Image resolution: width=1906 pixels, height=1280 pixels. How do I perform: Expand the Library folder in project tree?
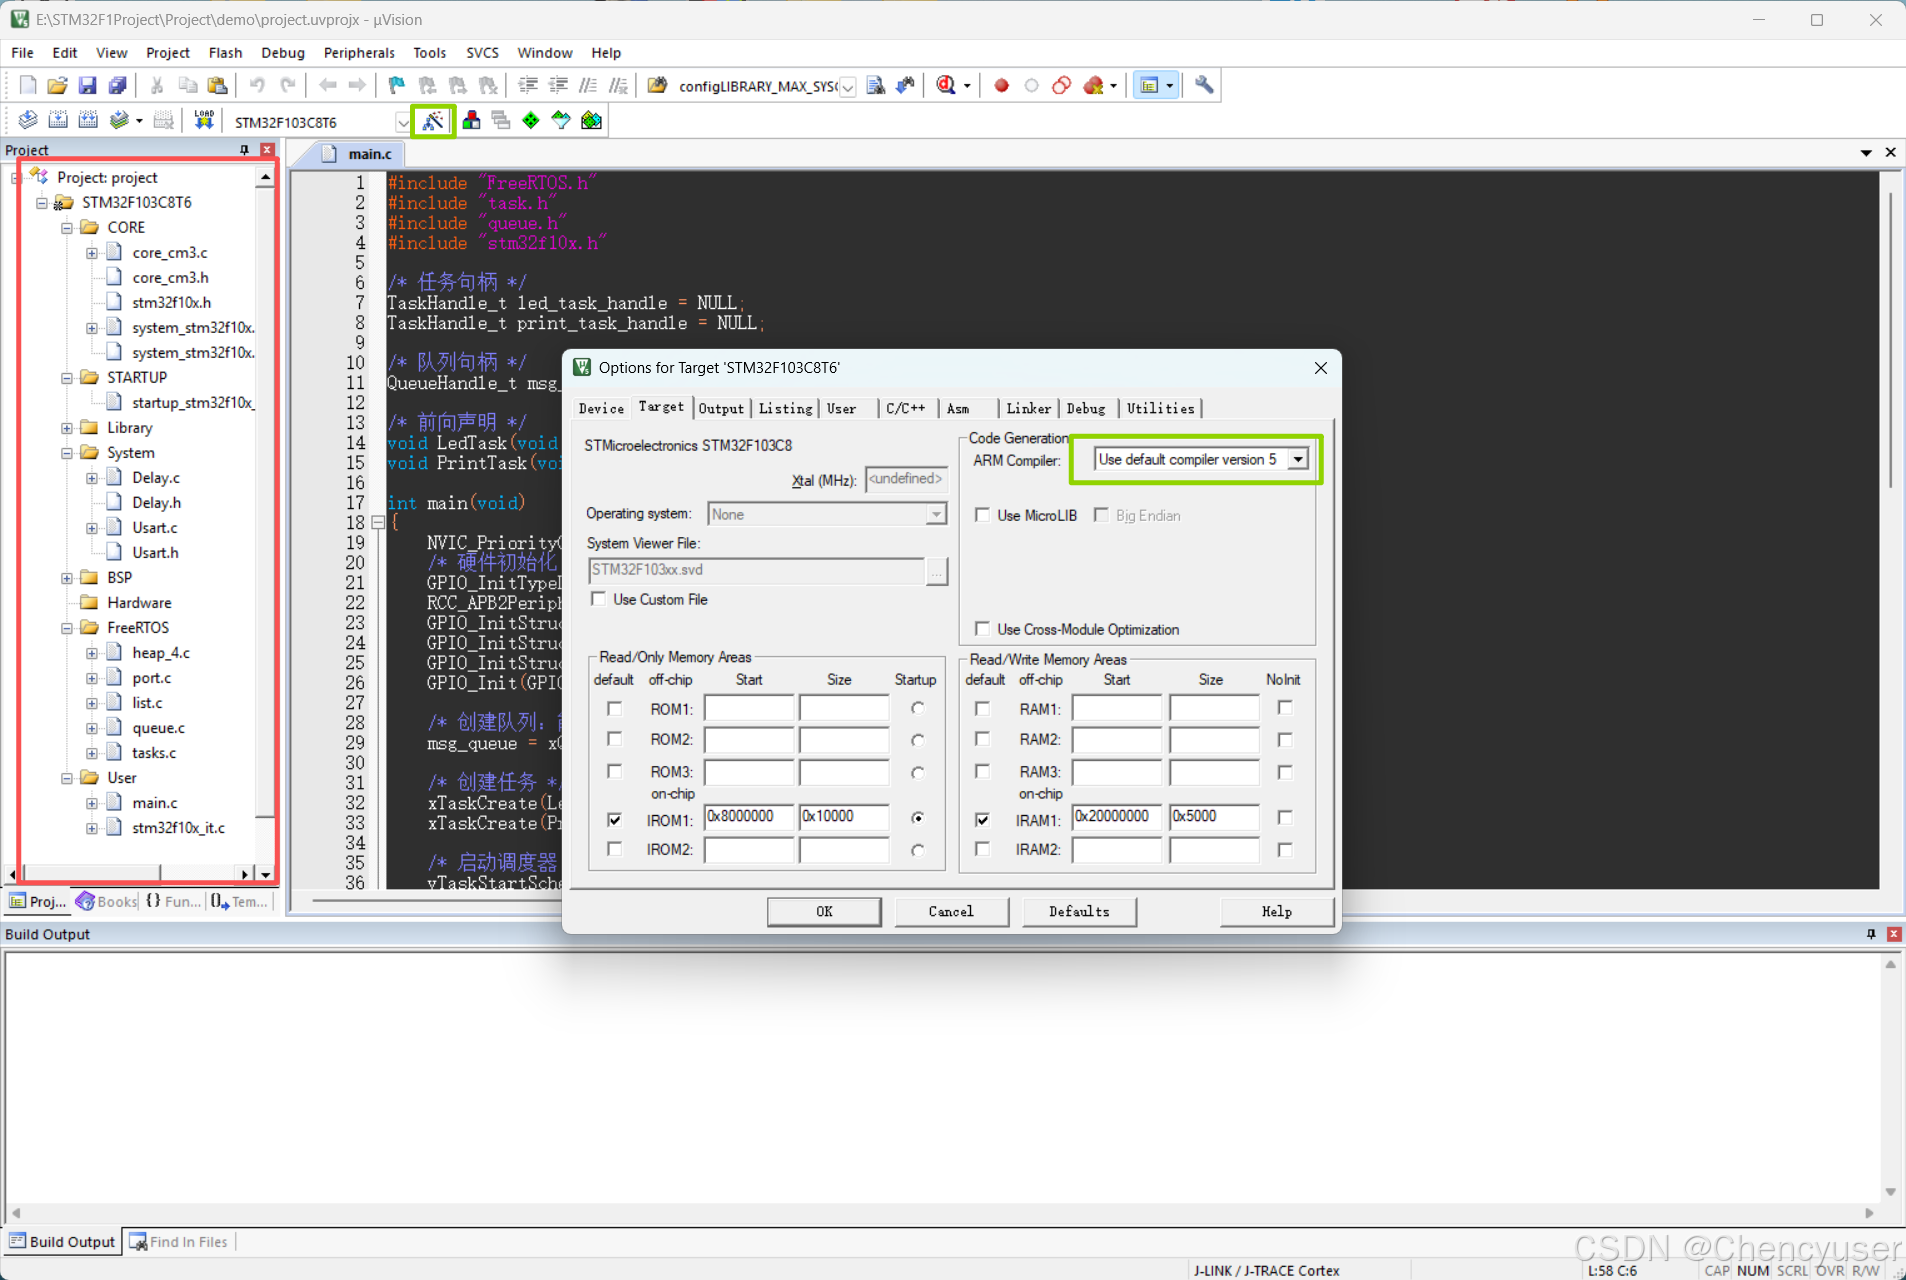67,427
